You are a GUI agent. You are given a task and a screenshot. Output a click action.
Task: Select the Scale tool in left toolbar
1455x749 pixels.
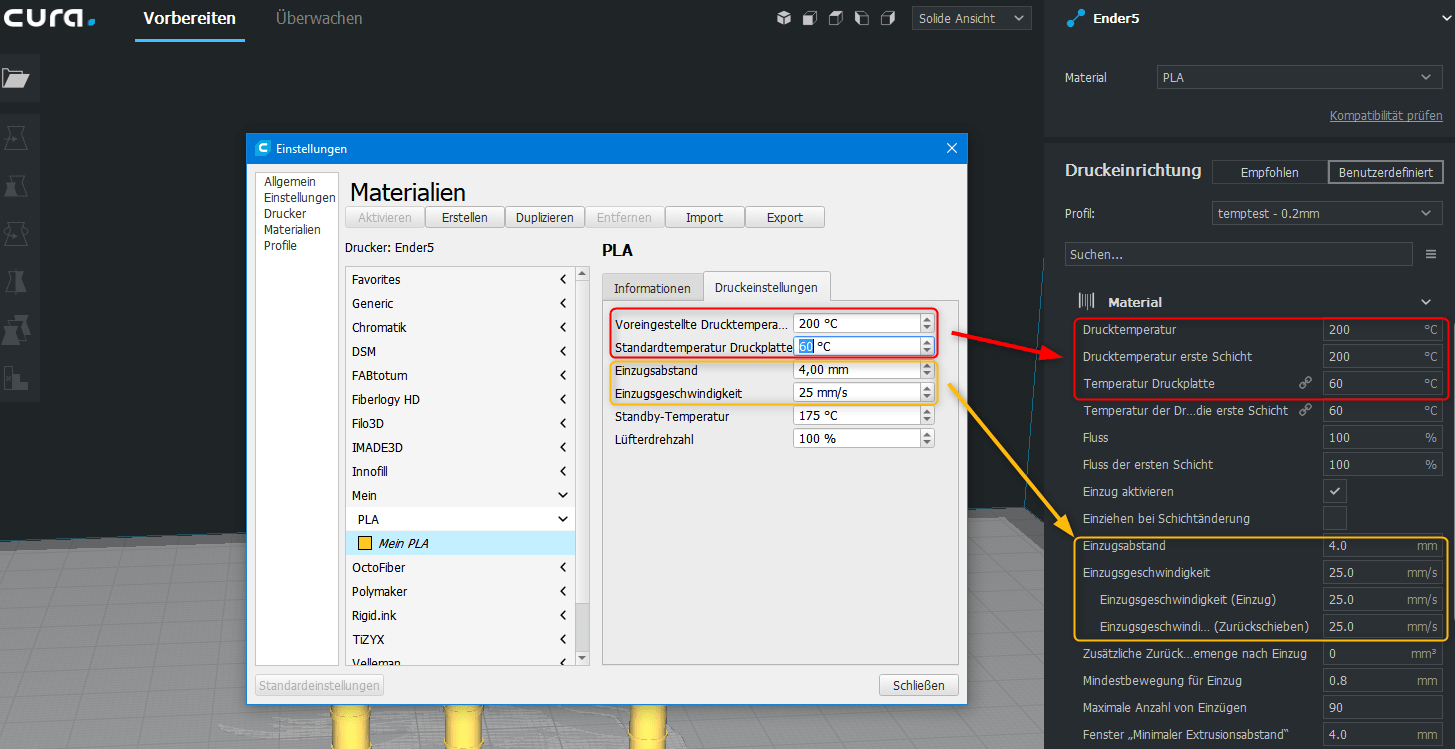16,185
